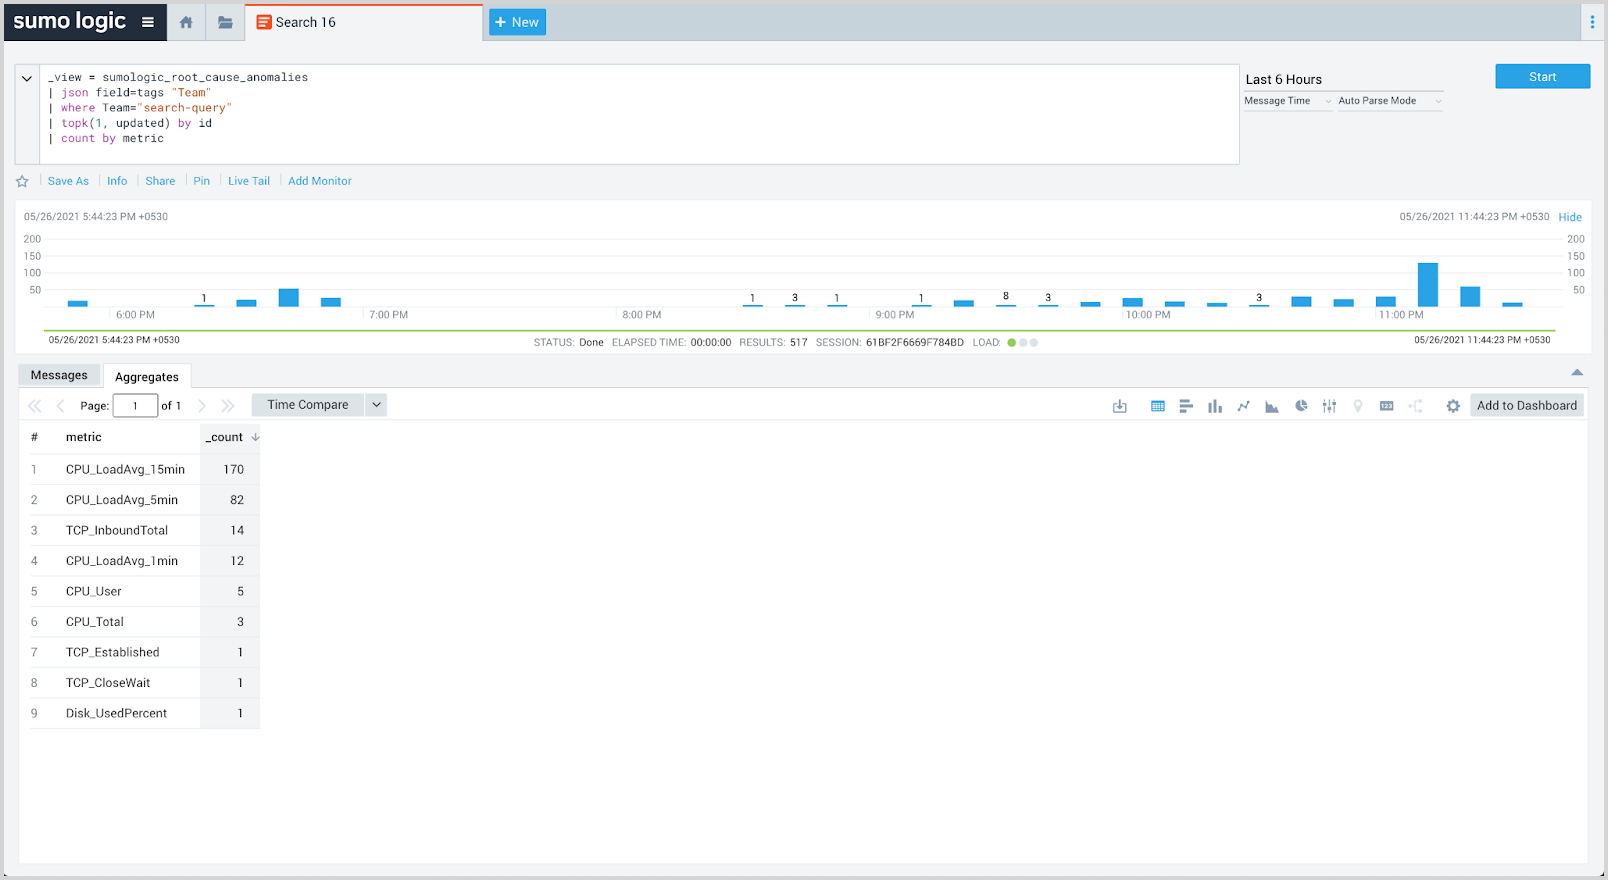Select the horizontal bar chart visualization
The image size is (1608, 880).
[x=1186, y=406]
